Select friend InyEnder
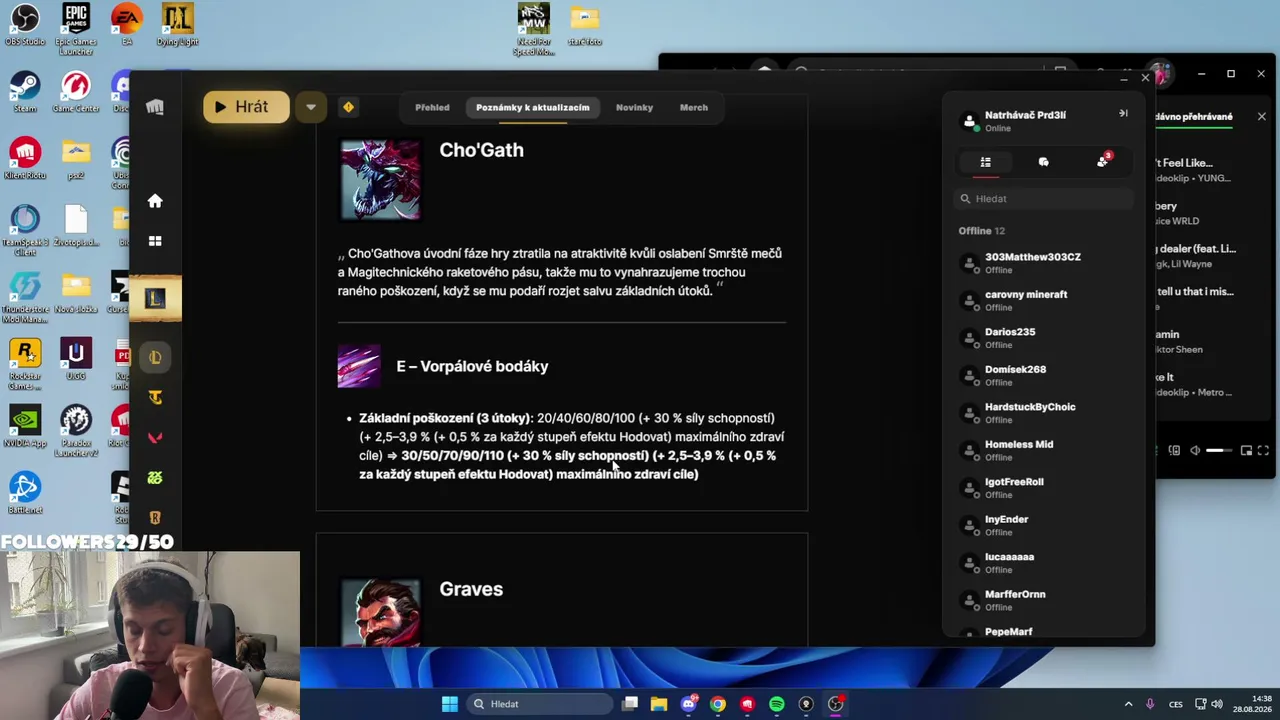The height and width of the screenshot is (720, 1280). [1045, 526]
